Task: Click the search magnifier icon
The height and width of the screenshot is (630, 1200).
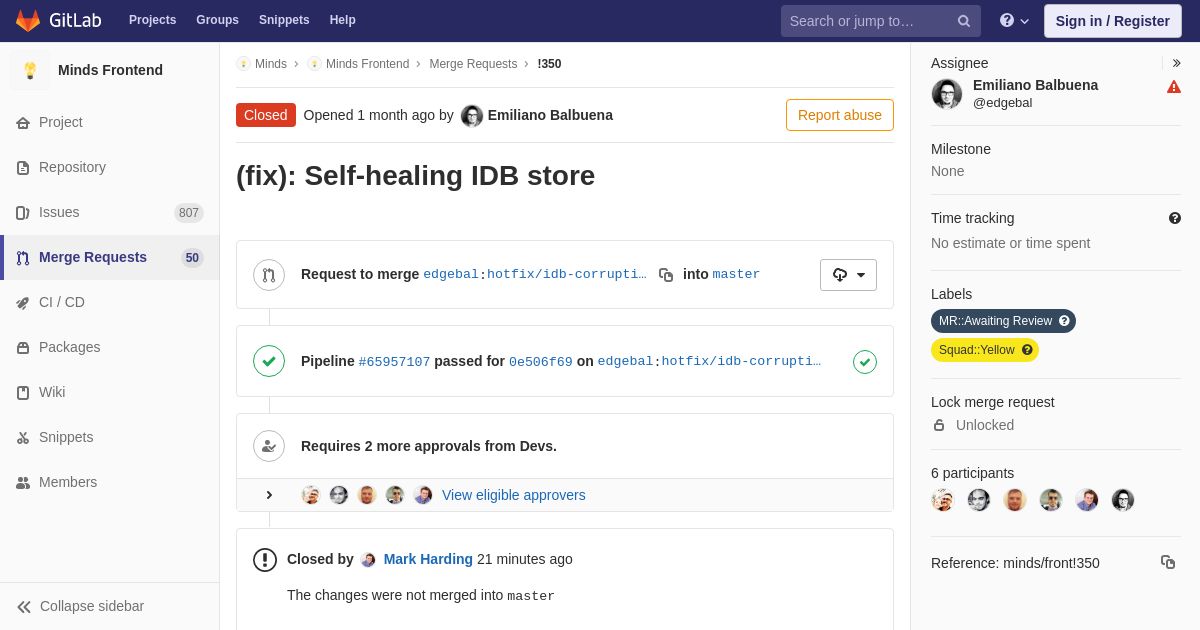Action: click(964, 21)
